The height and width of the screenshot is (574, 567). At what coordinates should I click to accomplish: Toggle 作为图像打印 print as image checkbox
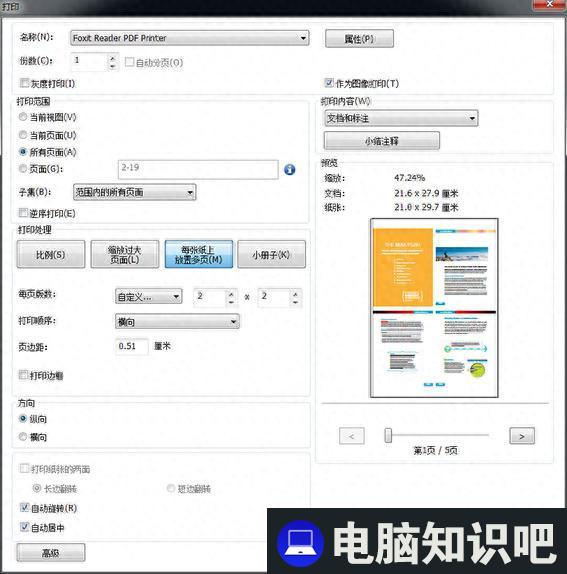coord(329,83)
